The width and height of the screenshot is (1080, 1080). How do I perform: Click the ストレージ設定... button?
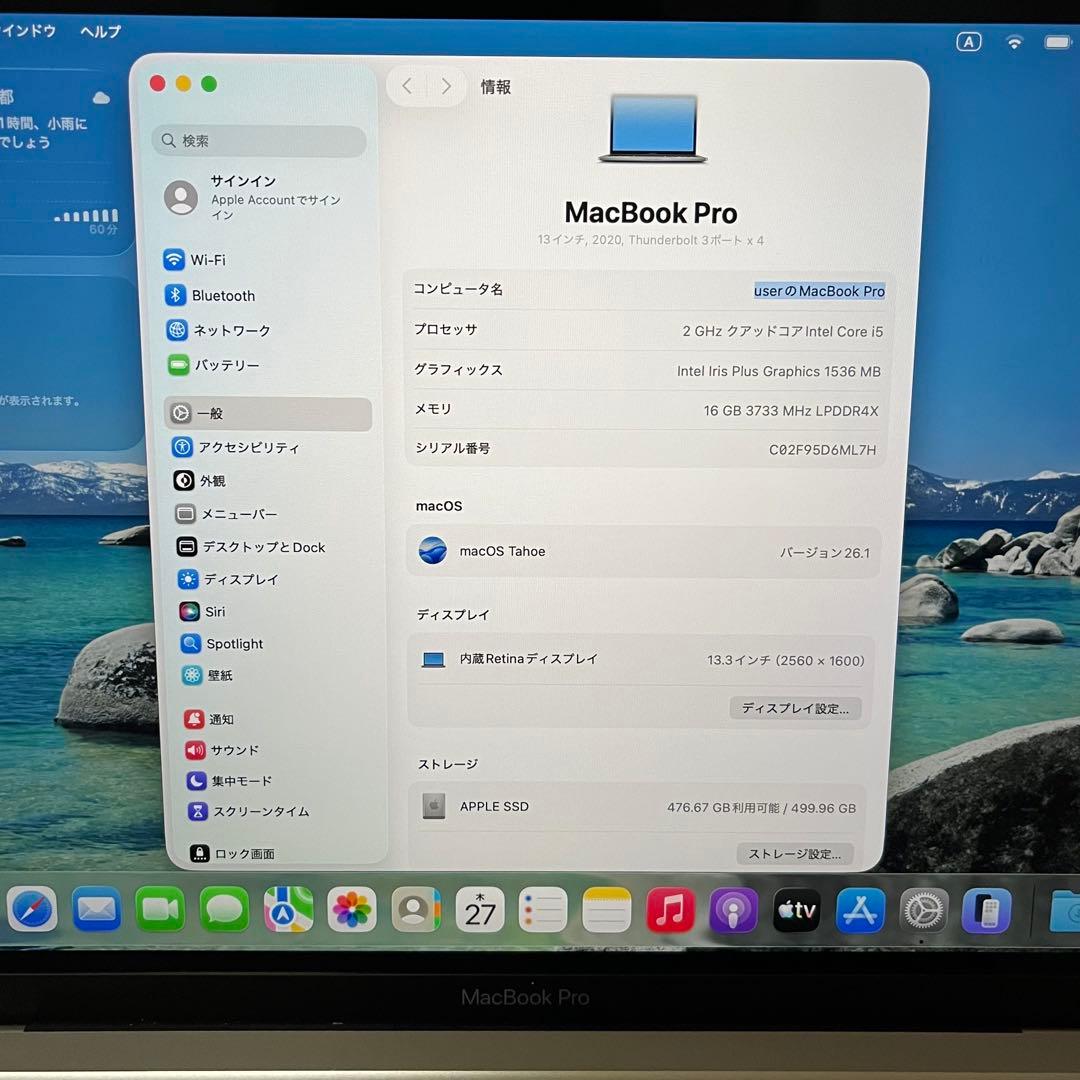click(795, 854)
